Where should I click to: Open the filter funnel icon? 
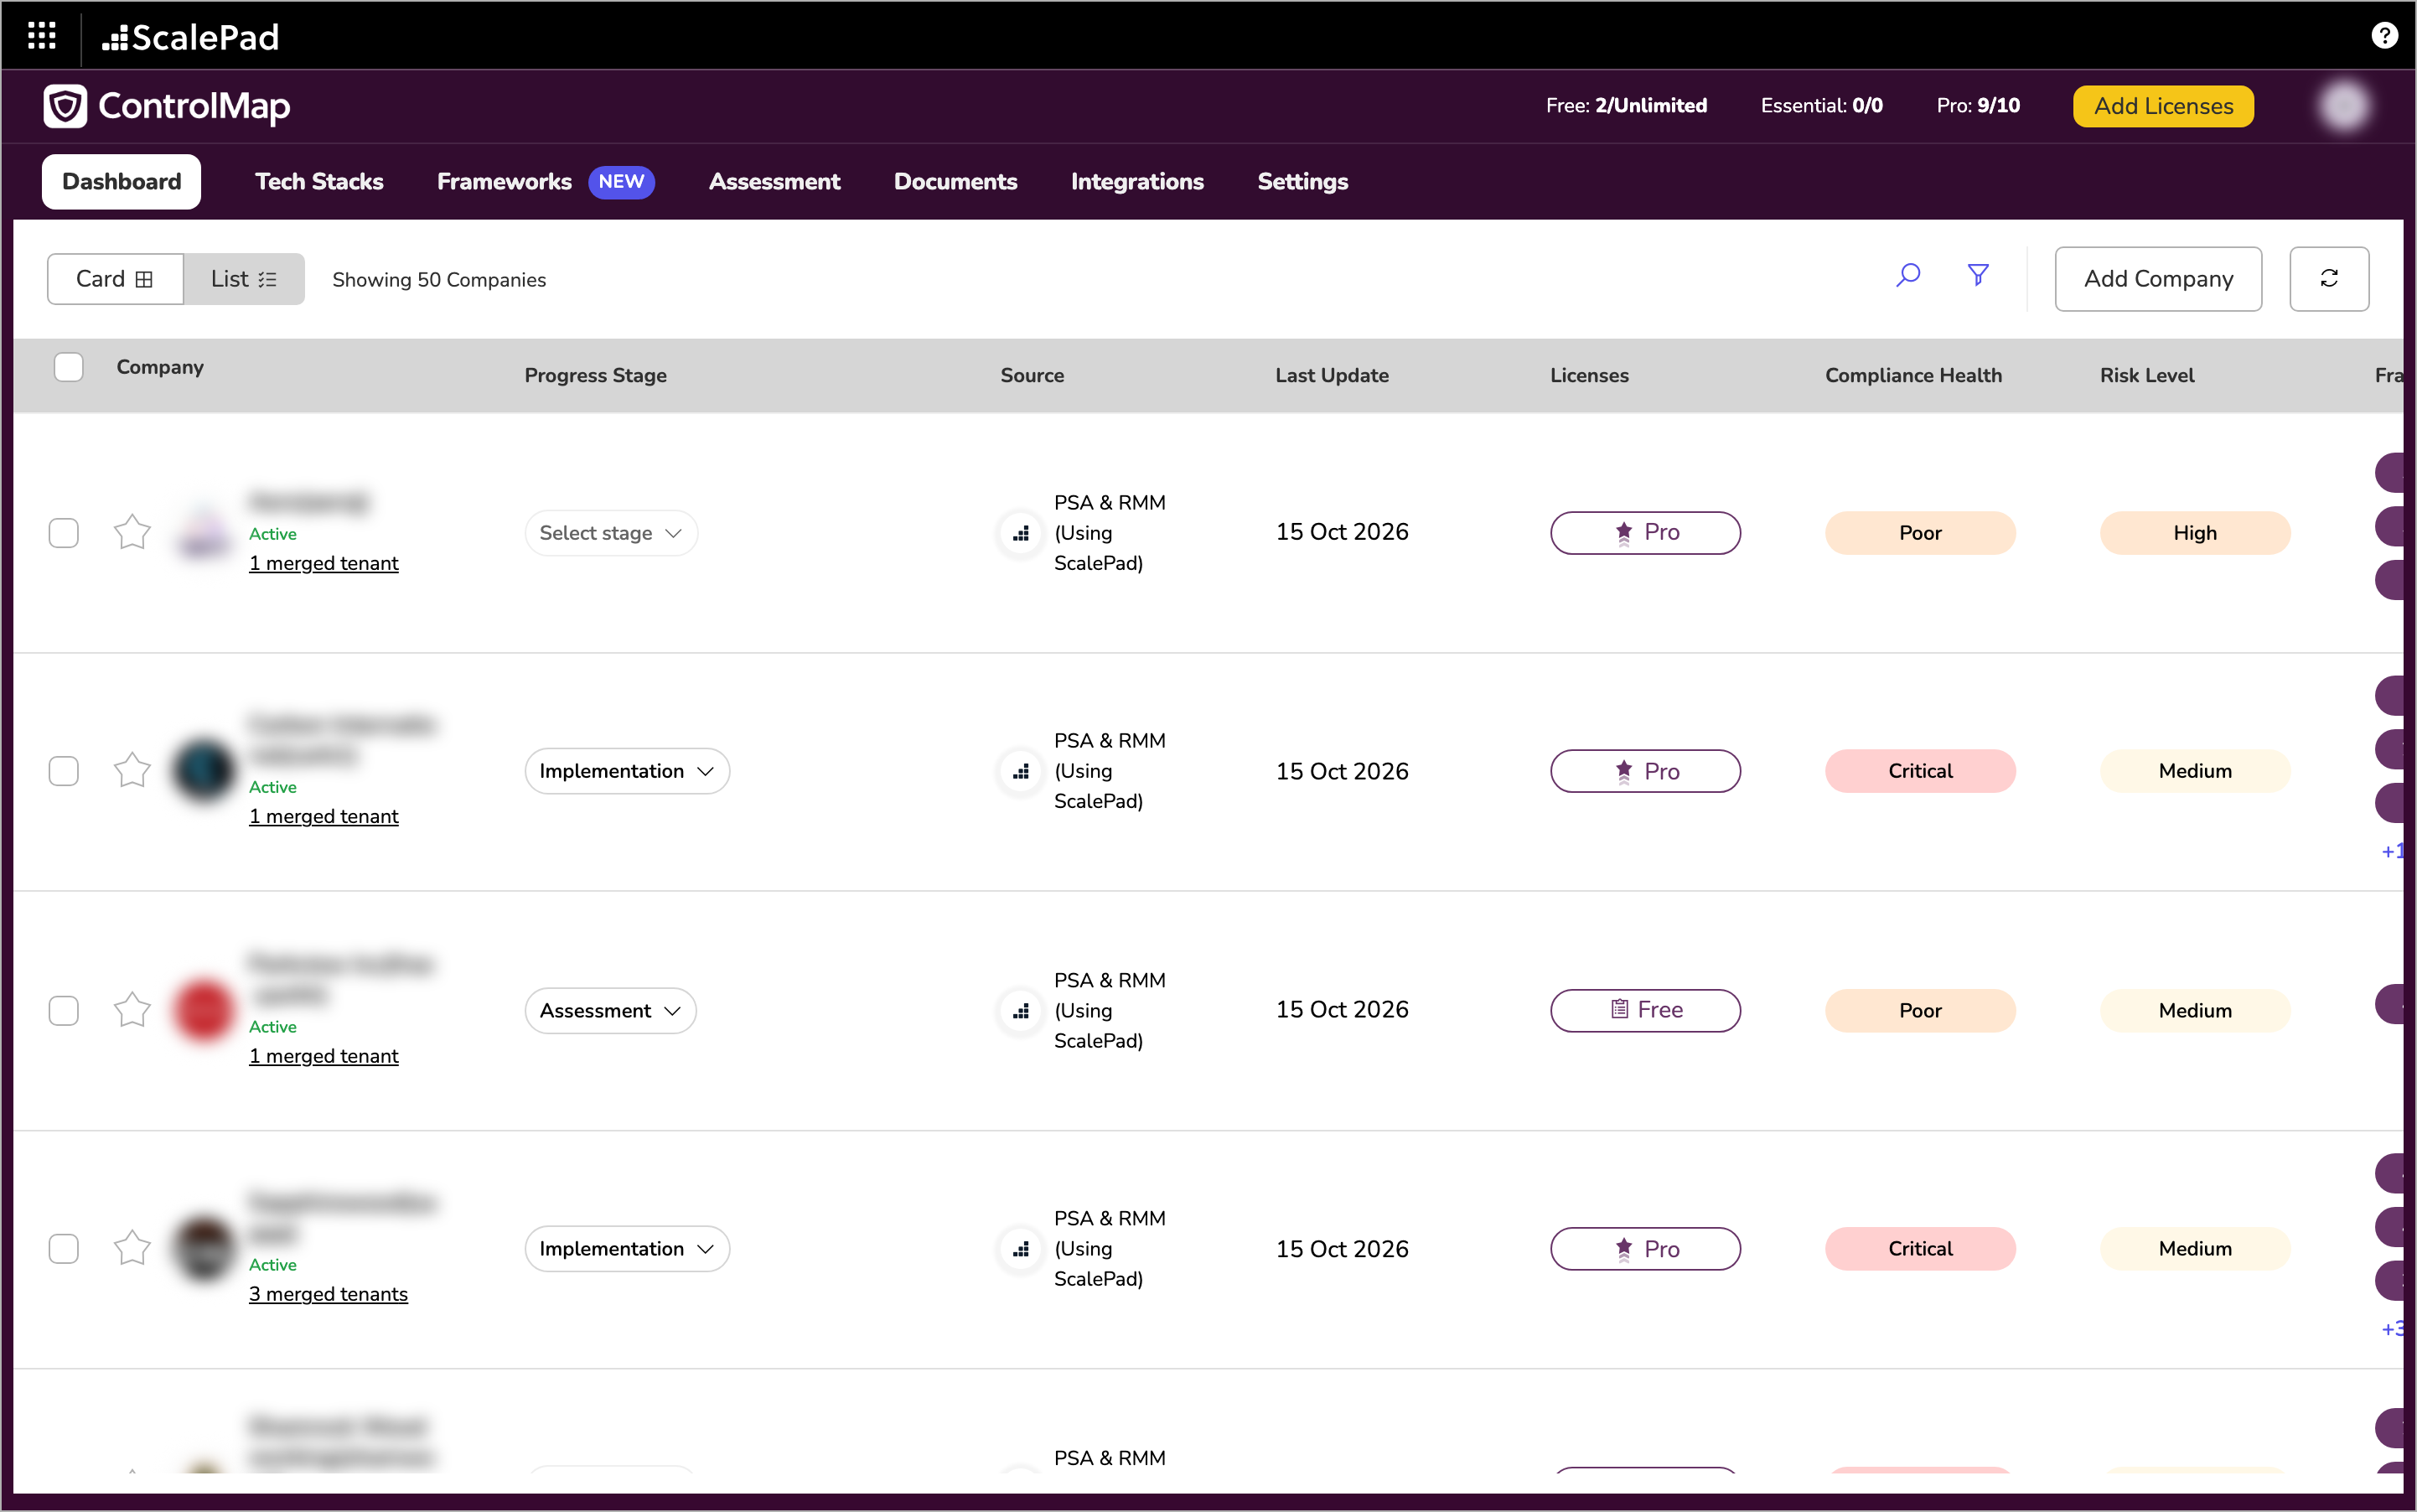click(1978, 275)
